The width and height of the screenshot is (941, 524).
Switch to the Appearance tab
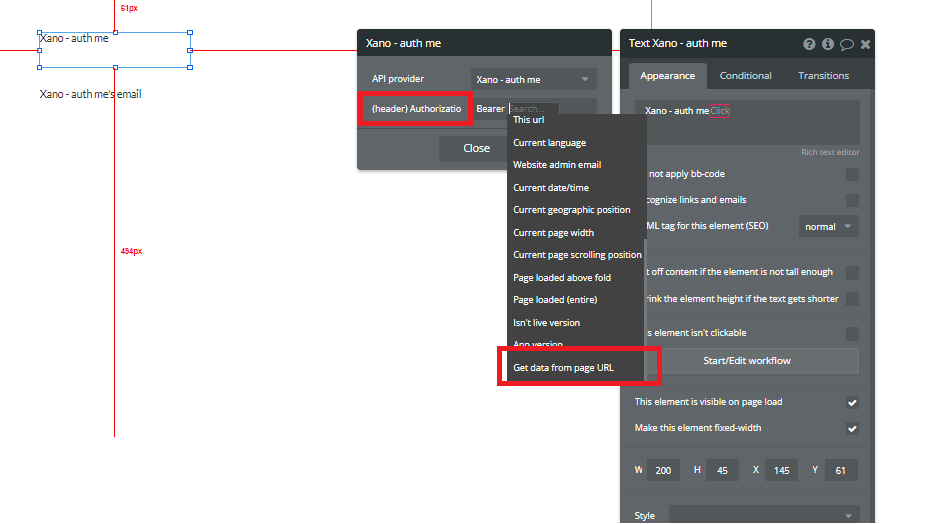(667, 76)
